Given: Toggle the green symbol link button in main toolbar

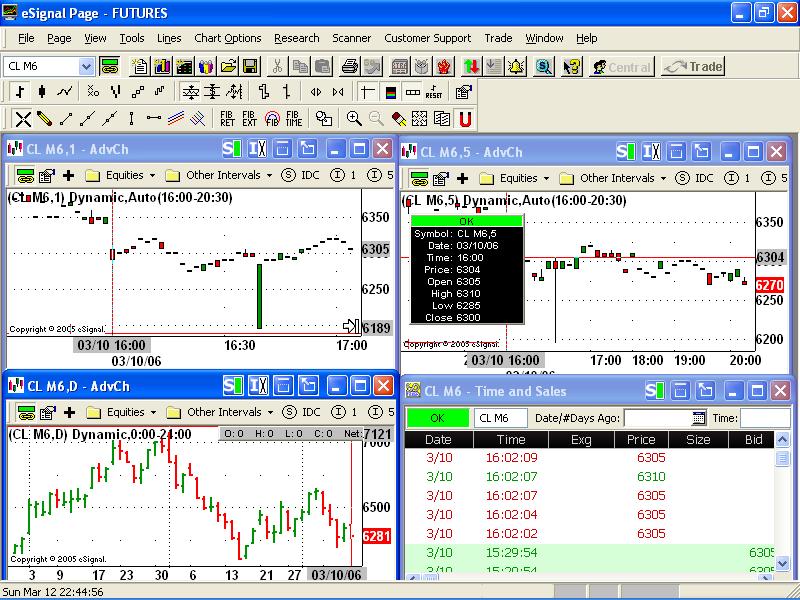Looking at the screenshot, I should point(110,66).
